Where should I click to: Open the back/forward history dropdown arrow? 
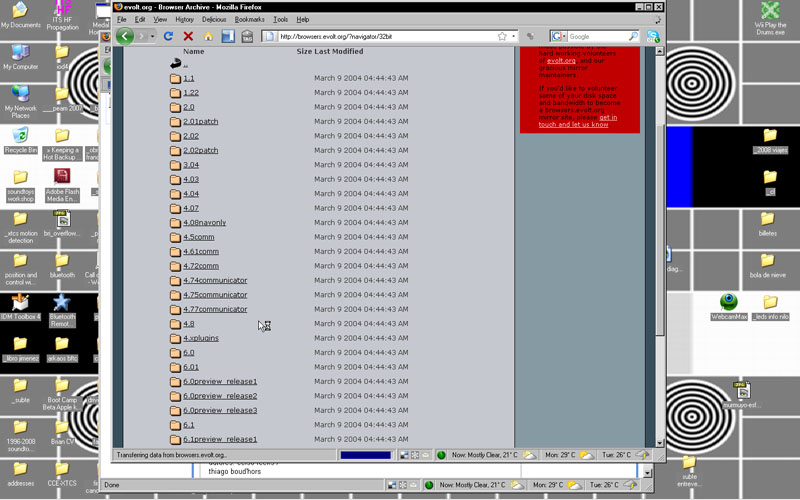click(x=152, y=36)
